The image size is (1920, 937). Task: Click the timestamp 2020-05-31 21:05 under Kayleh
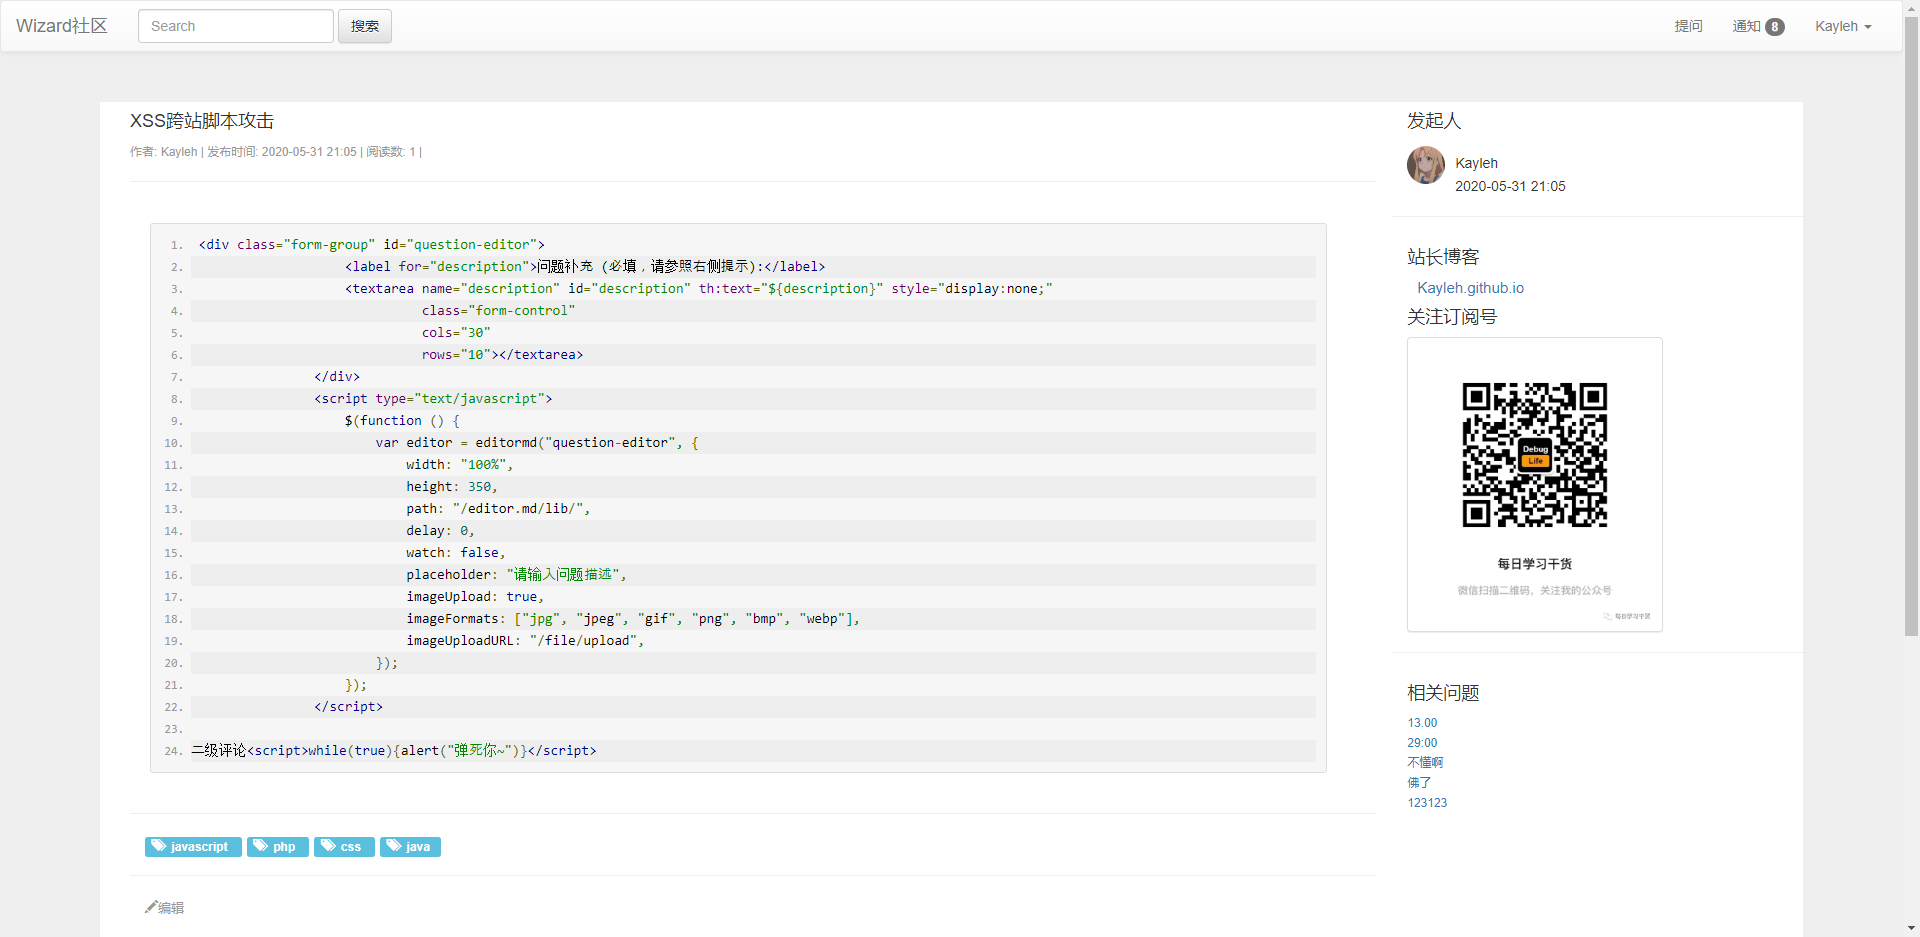[1510, 187]
